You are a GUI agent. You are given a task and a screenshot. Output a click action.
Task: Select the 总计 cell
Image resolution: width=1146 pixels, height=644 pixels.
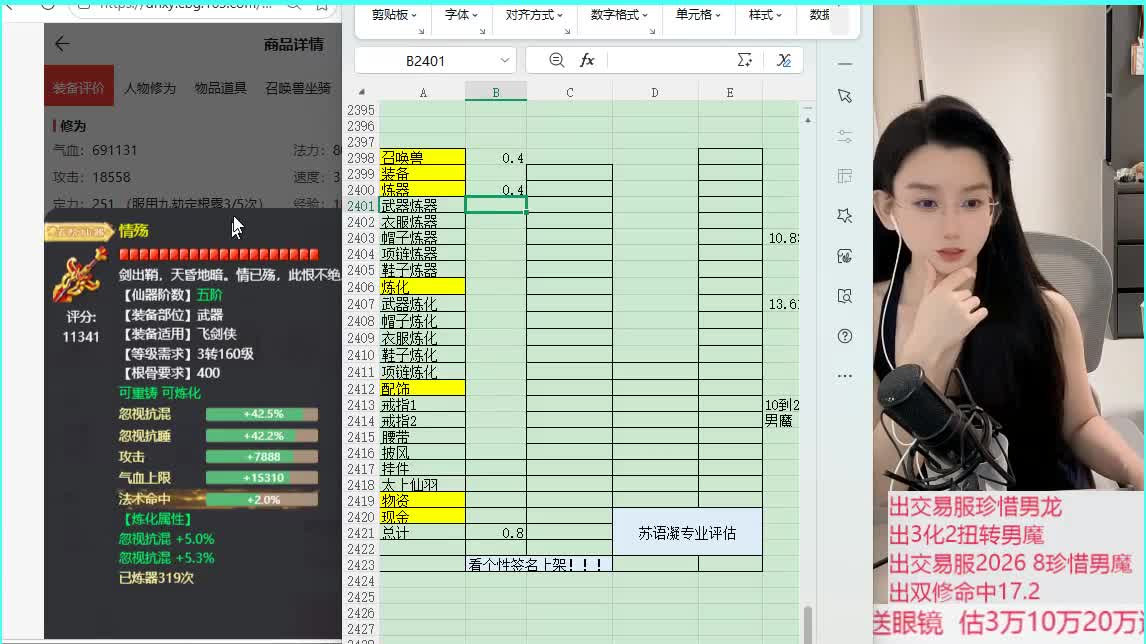422,533
